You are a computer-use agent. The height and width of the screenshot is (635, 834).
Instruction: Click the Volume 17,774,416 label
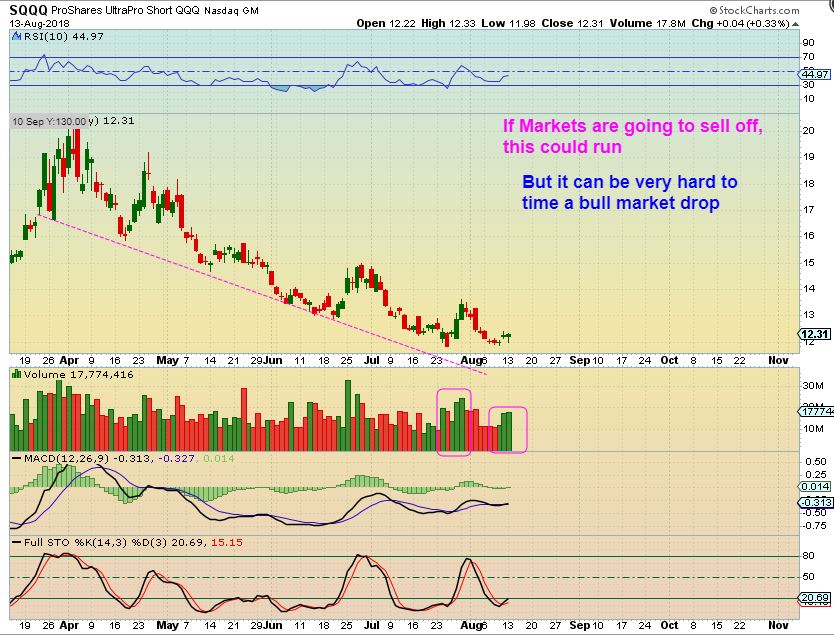click(x=79, y=374)
